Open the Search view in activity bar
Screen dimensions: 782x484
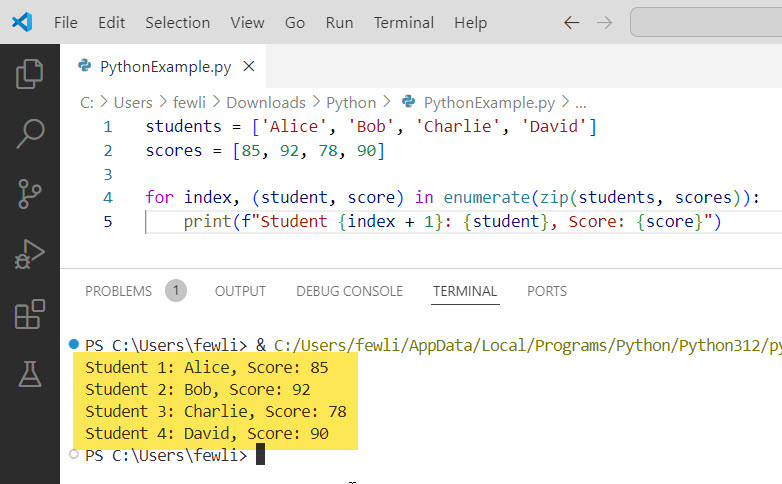point(30,134)
